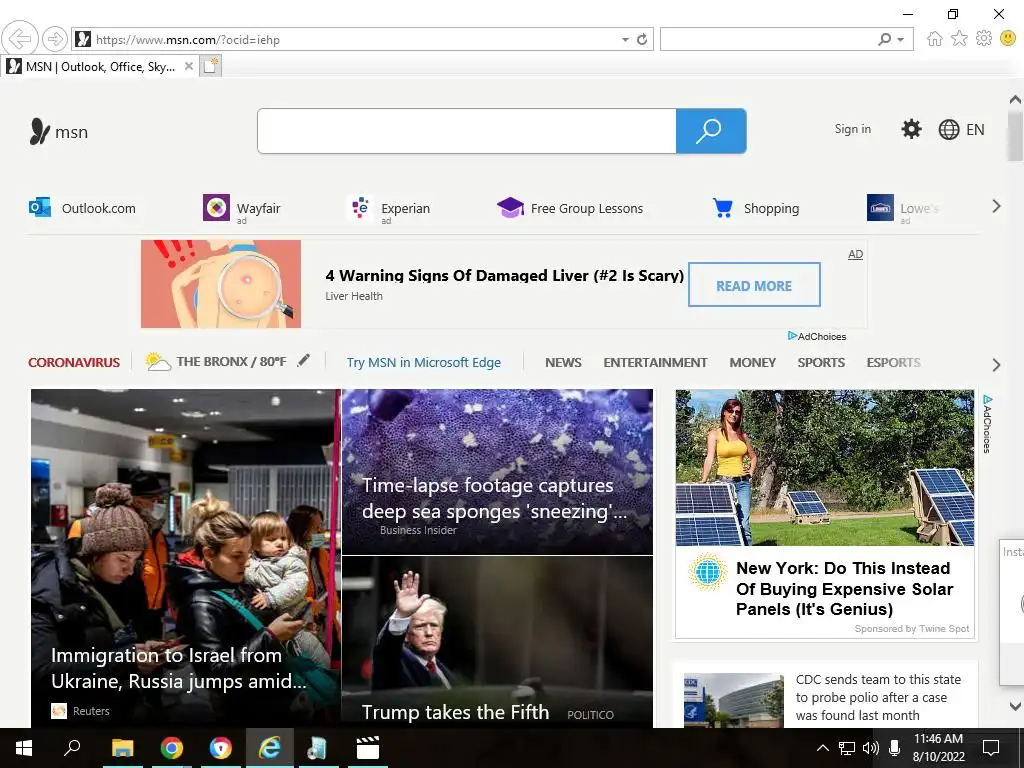Open the Lowe's ad shortcut
The width and height of the screenshot is (1024, 768).
[903, 208]
